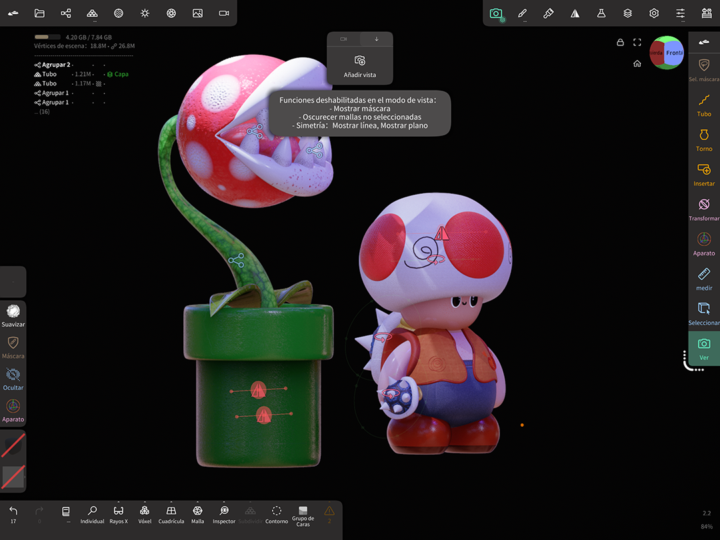
Task: Switch to the video camera tab in popup
Action: [343, 39]
